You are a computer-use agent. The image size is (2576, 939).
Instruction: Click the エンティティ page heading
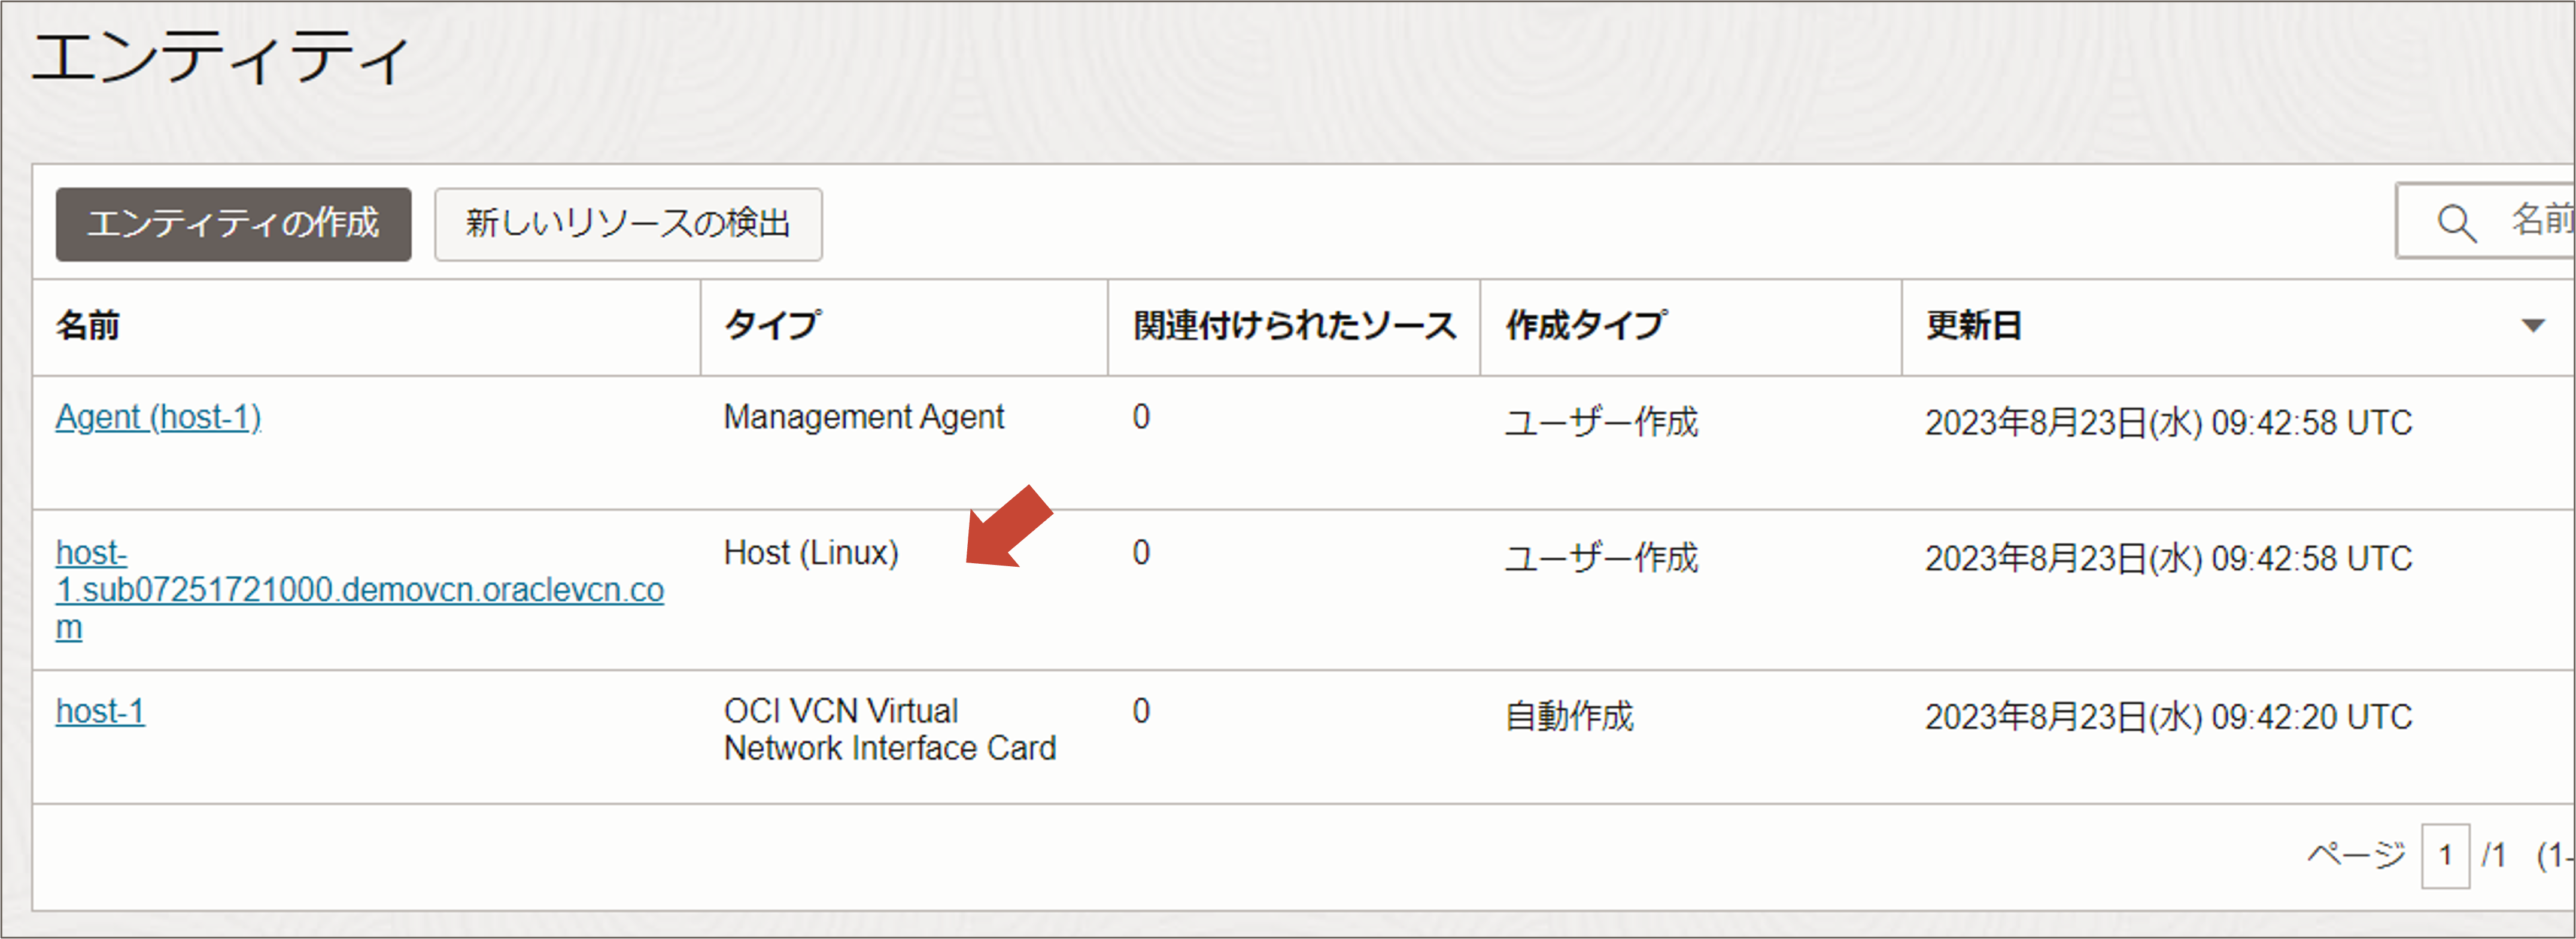(x=220, y=58)
